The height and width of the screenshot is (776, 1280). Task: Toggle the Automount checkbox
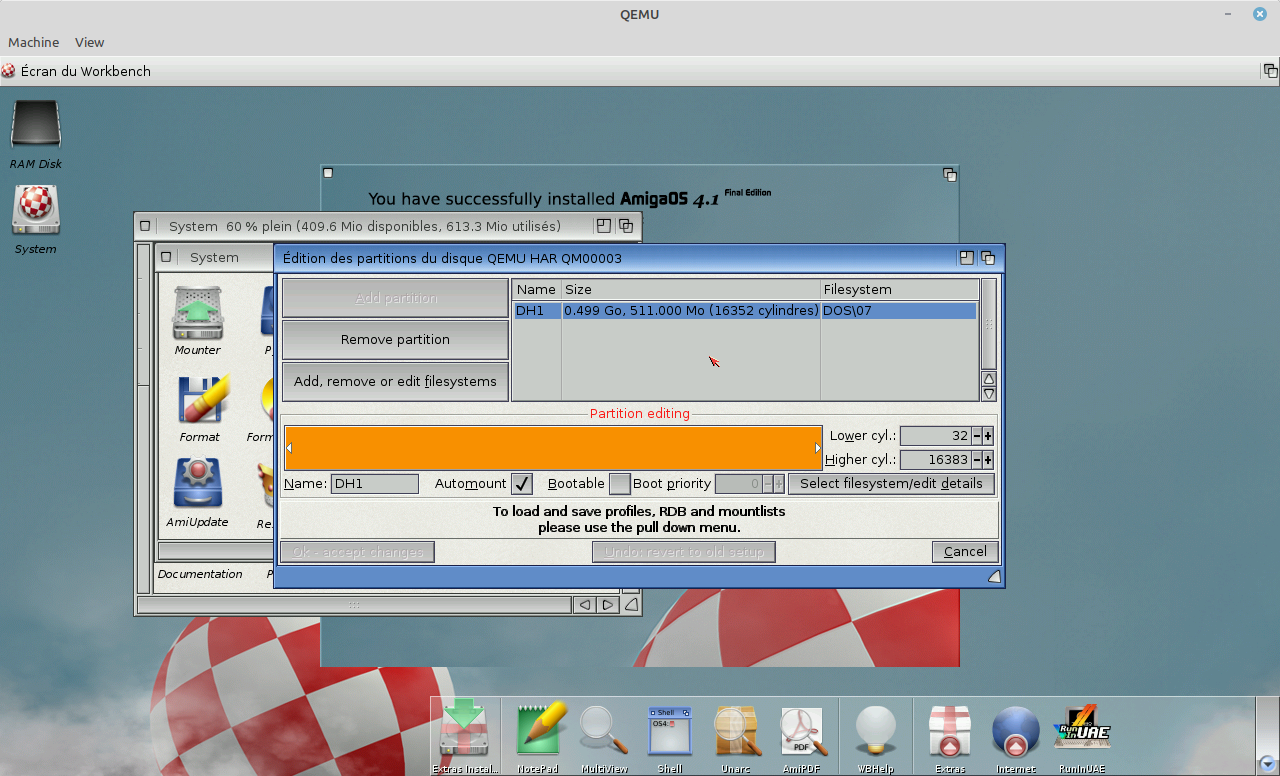point(522,484)
